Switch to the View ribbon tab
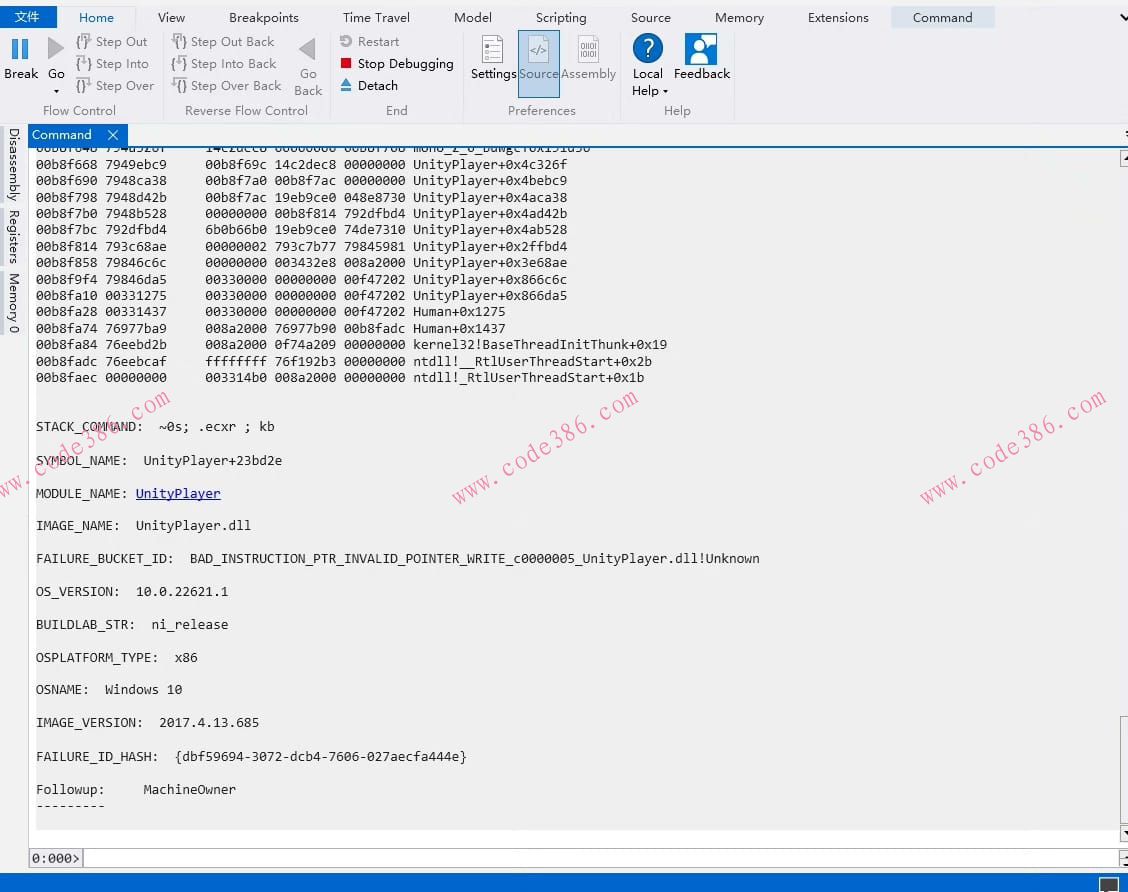Viewport: 1128px width, 892px height. coord(171,17)
